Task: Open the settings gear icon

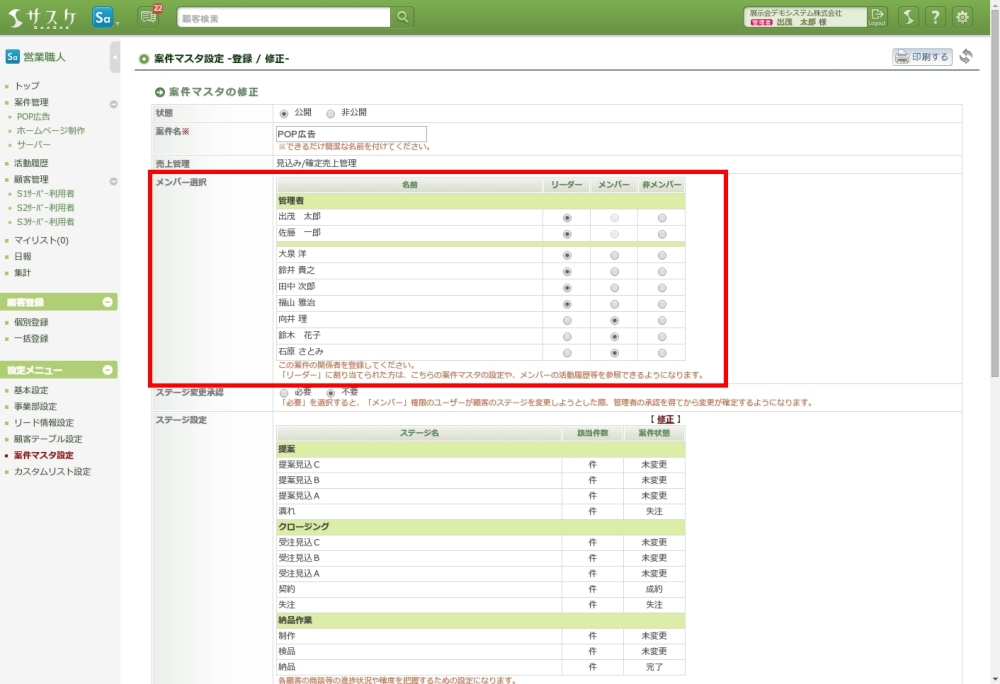Action: pyautogui.click(x=962, y=17)
